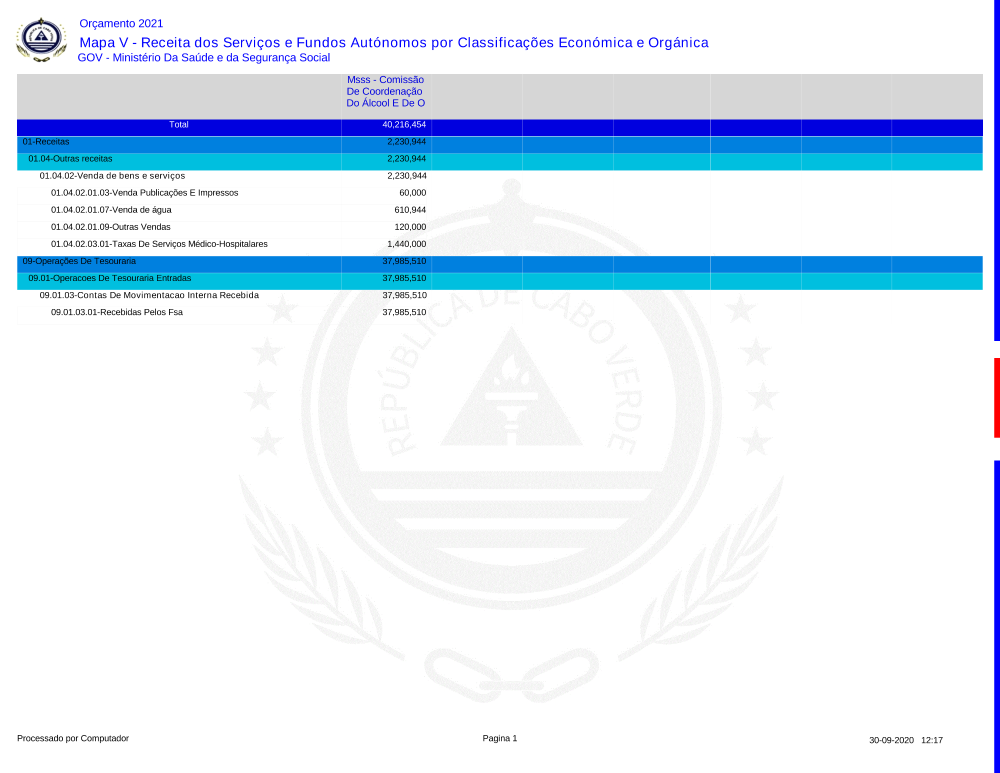Screen dimensions: 1000x773
Task: Click the 'Total' row label
Action: click(x=179, y=125)
